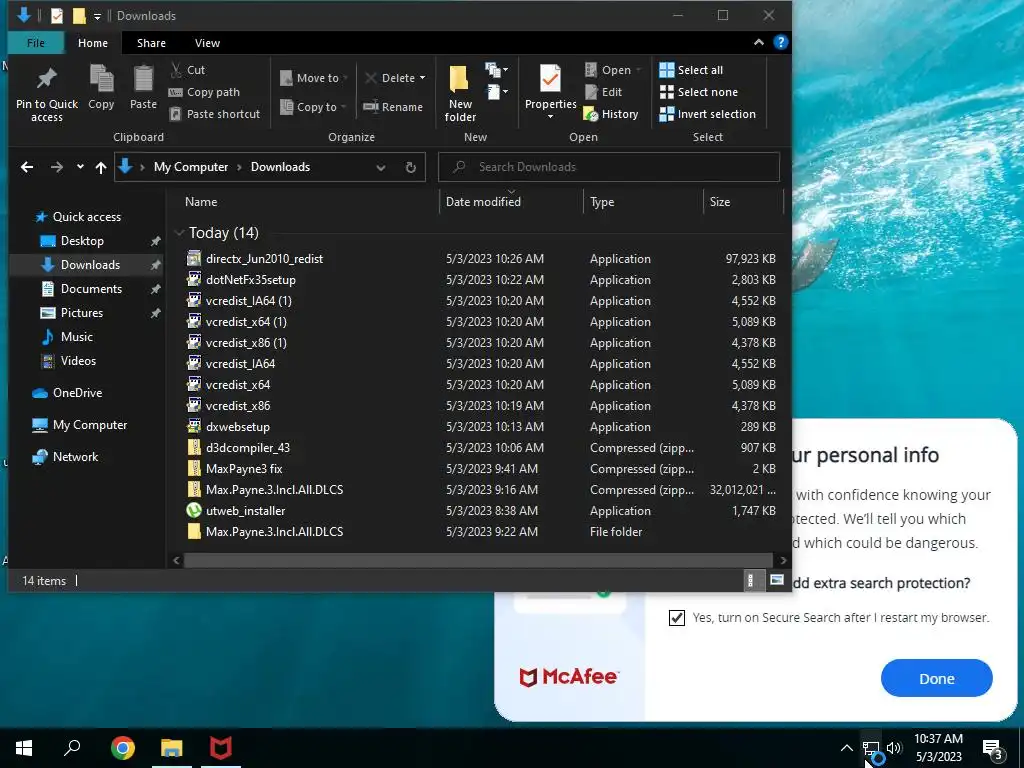Screen dimensions: 1024x768
Task: Select Documents in navigation pane
Action: click(x=91, y=289)
